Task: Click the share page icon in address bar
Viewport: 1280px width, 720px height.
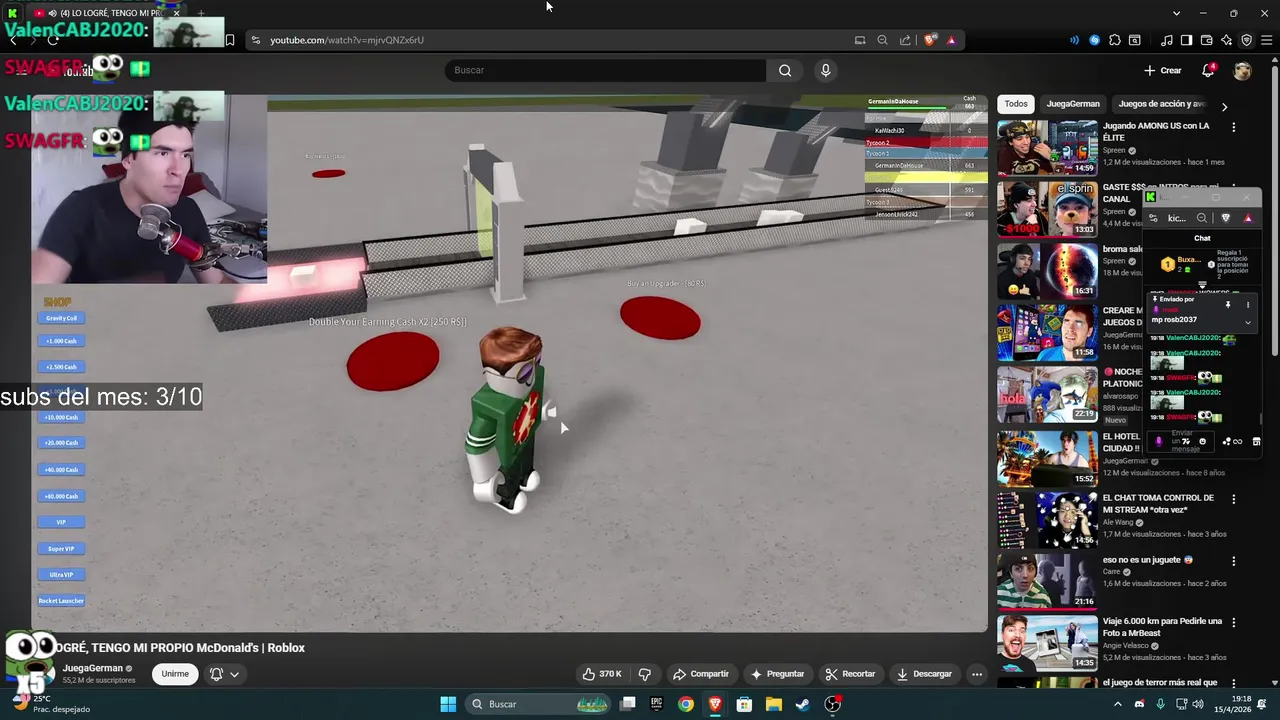Action: [905, 40]
